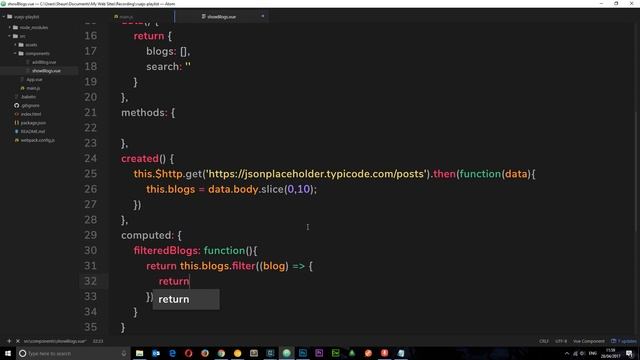Click the file path in status bar
Screen dimensions: 640x360
(55, 341)
